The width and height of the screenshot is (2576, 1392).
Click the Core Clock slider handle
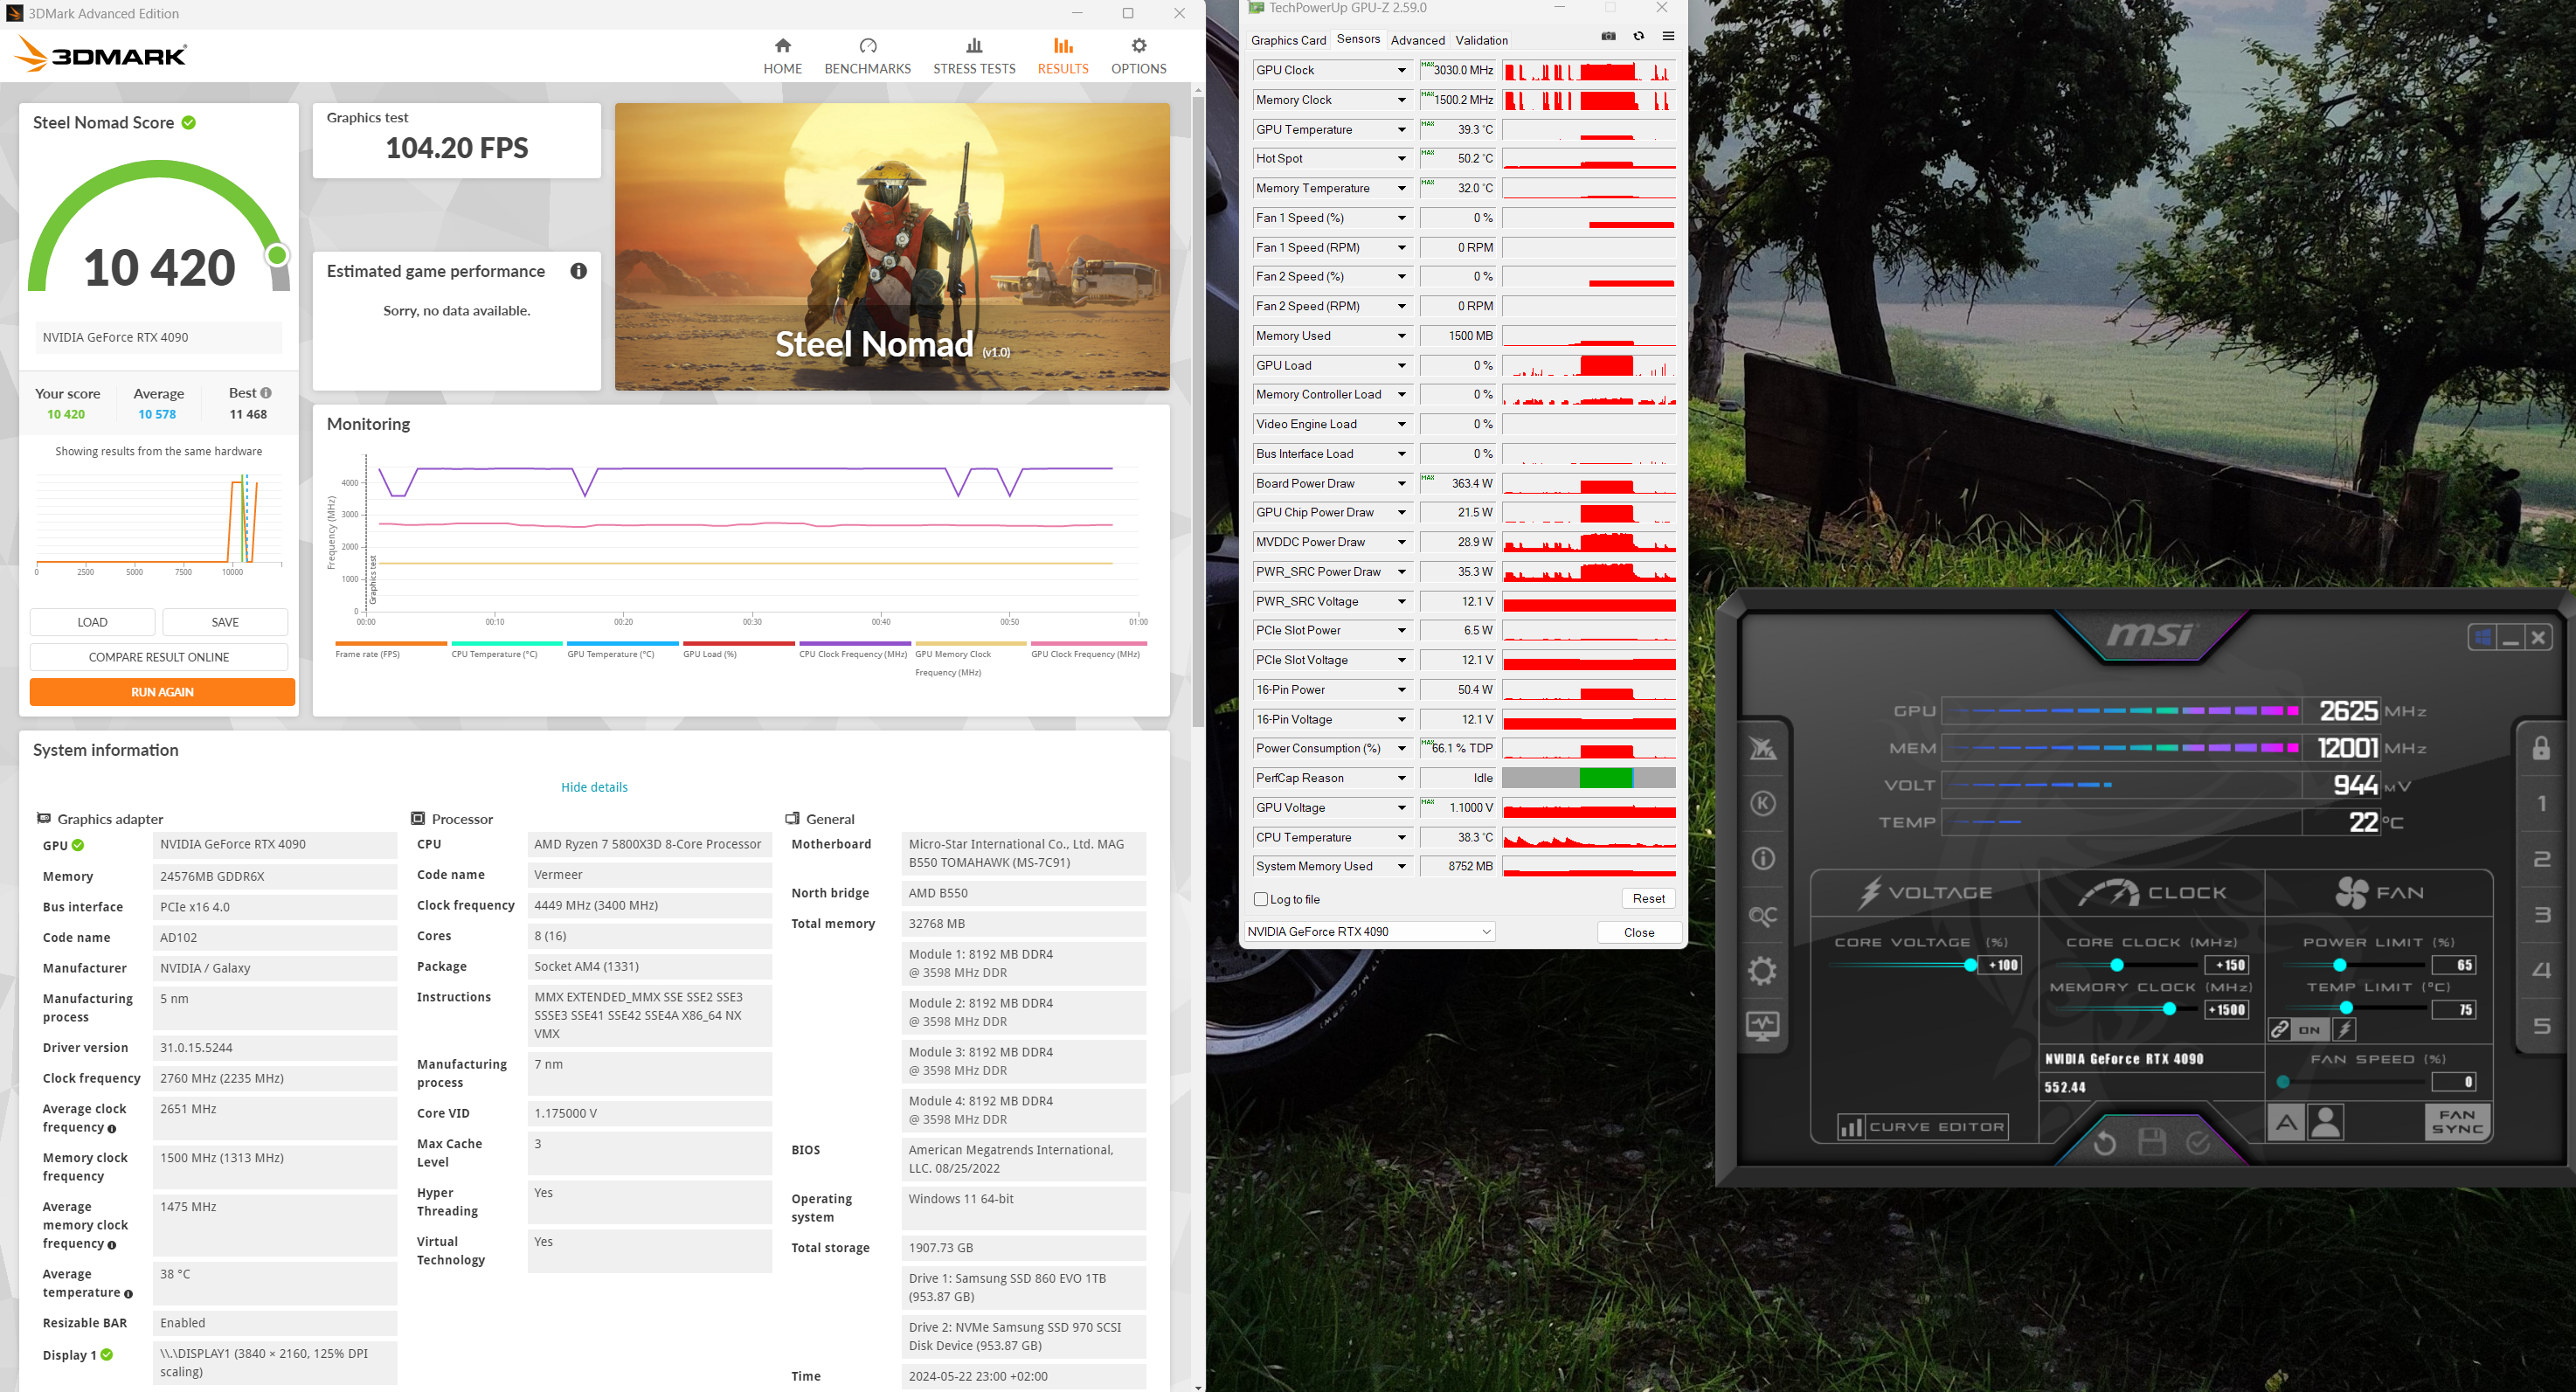[x=2117, y=965]
